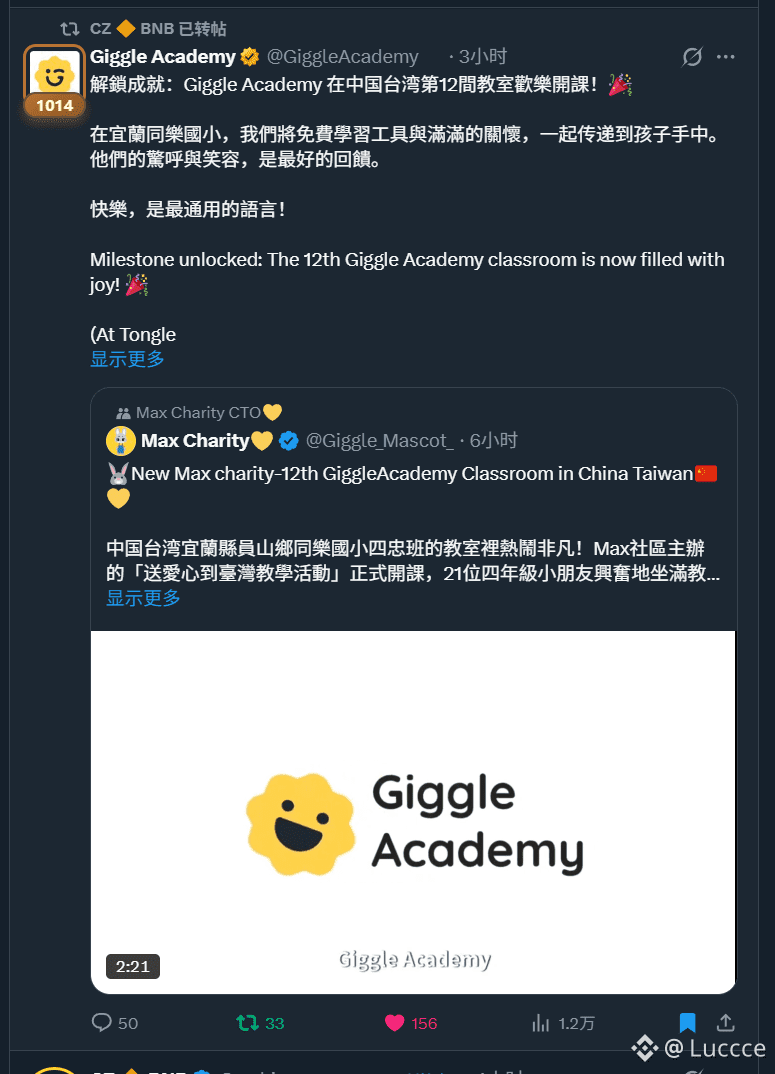The height and width of the screenshot is (1074, 775).
Task: Open the reply comment icon showing 50
Action: pyautogui.click(x=101, y=1023)
